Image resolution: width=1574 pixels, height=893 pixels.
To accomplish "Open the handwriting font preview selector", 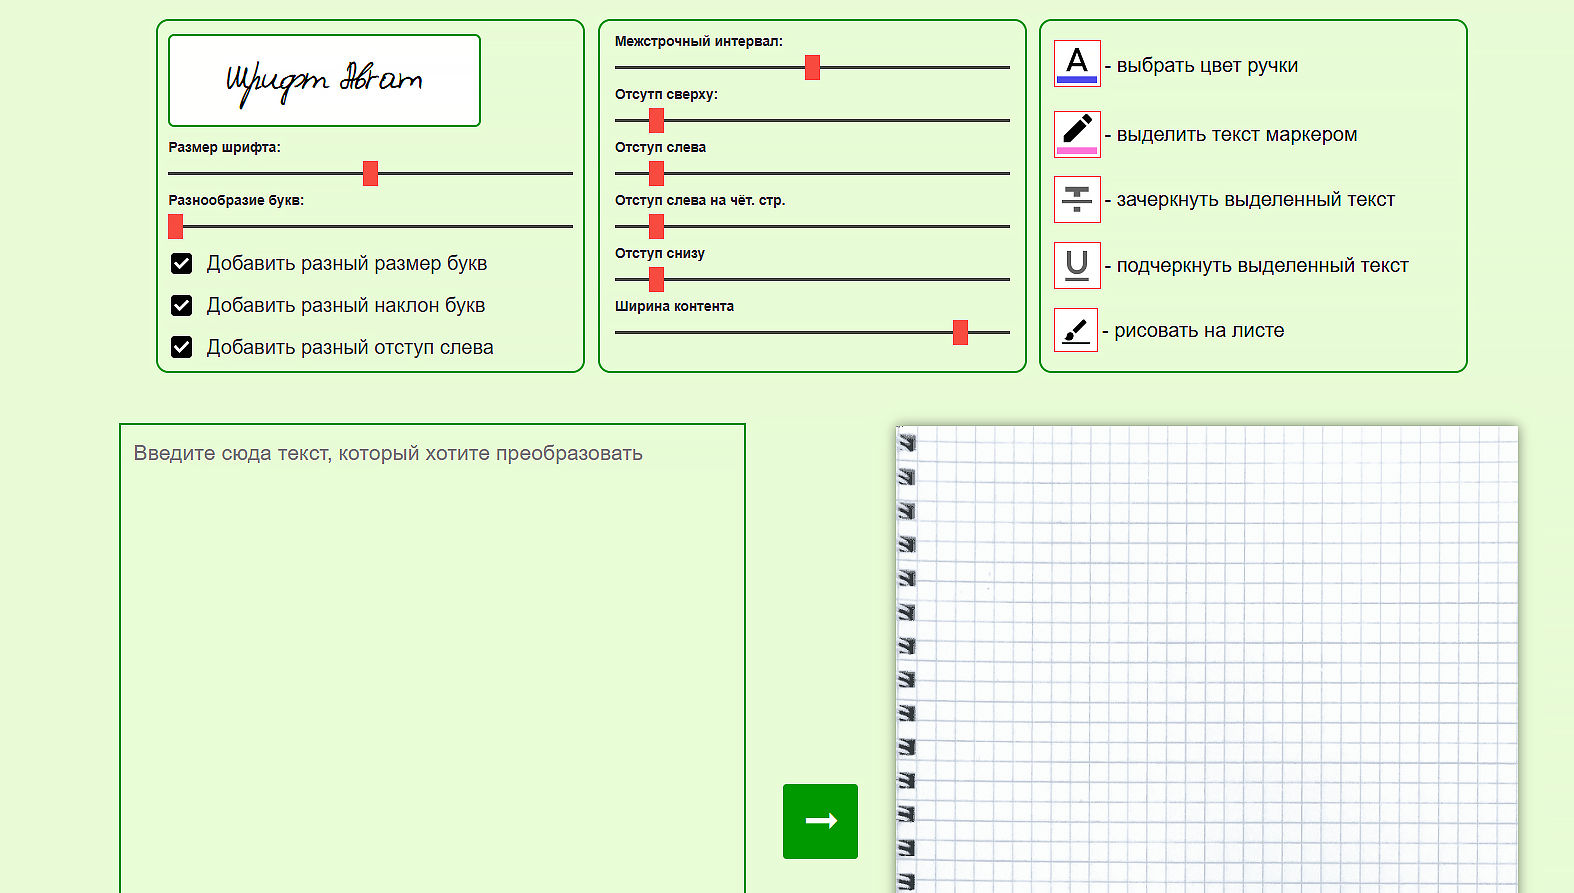I will click(x=324, y=81).
